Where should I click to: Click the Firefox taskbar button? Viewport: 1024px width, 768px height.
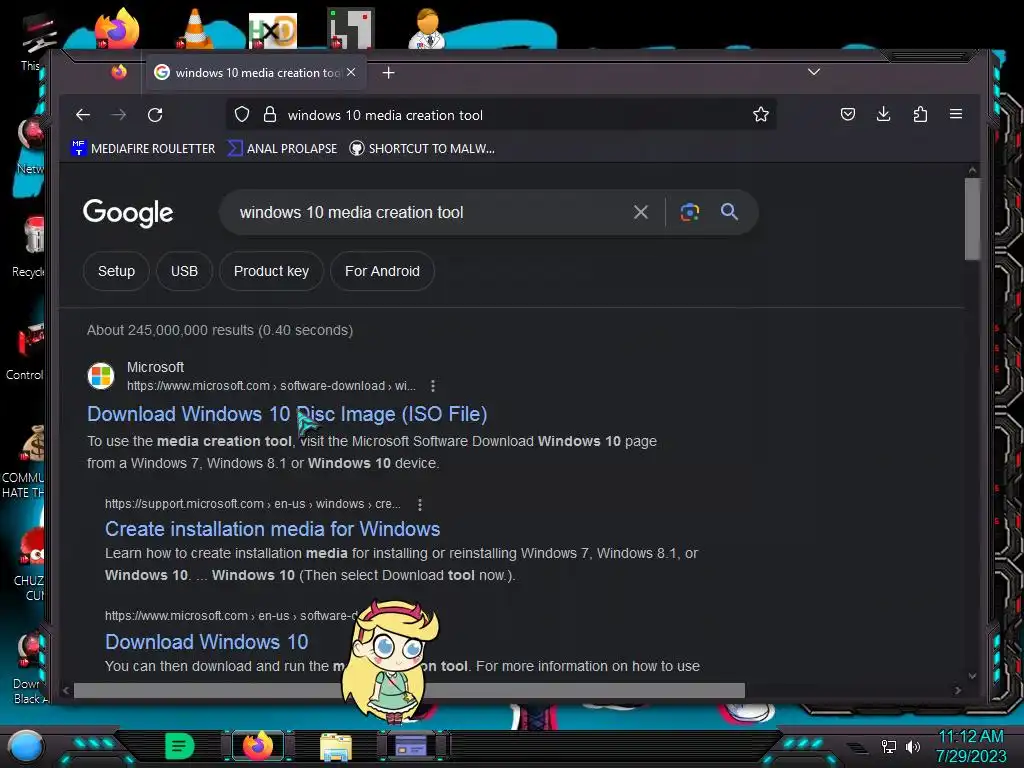pyautogui.click(x=258, y=746)
